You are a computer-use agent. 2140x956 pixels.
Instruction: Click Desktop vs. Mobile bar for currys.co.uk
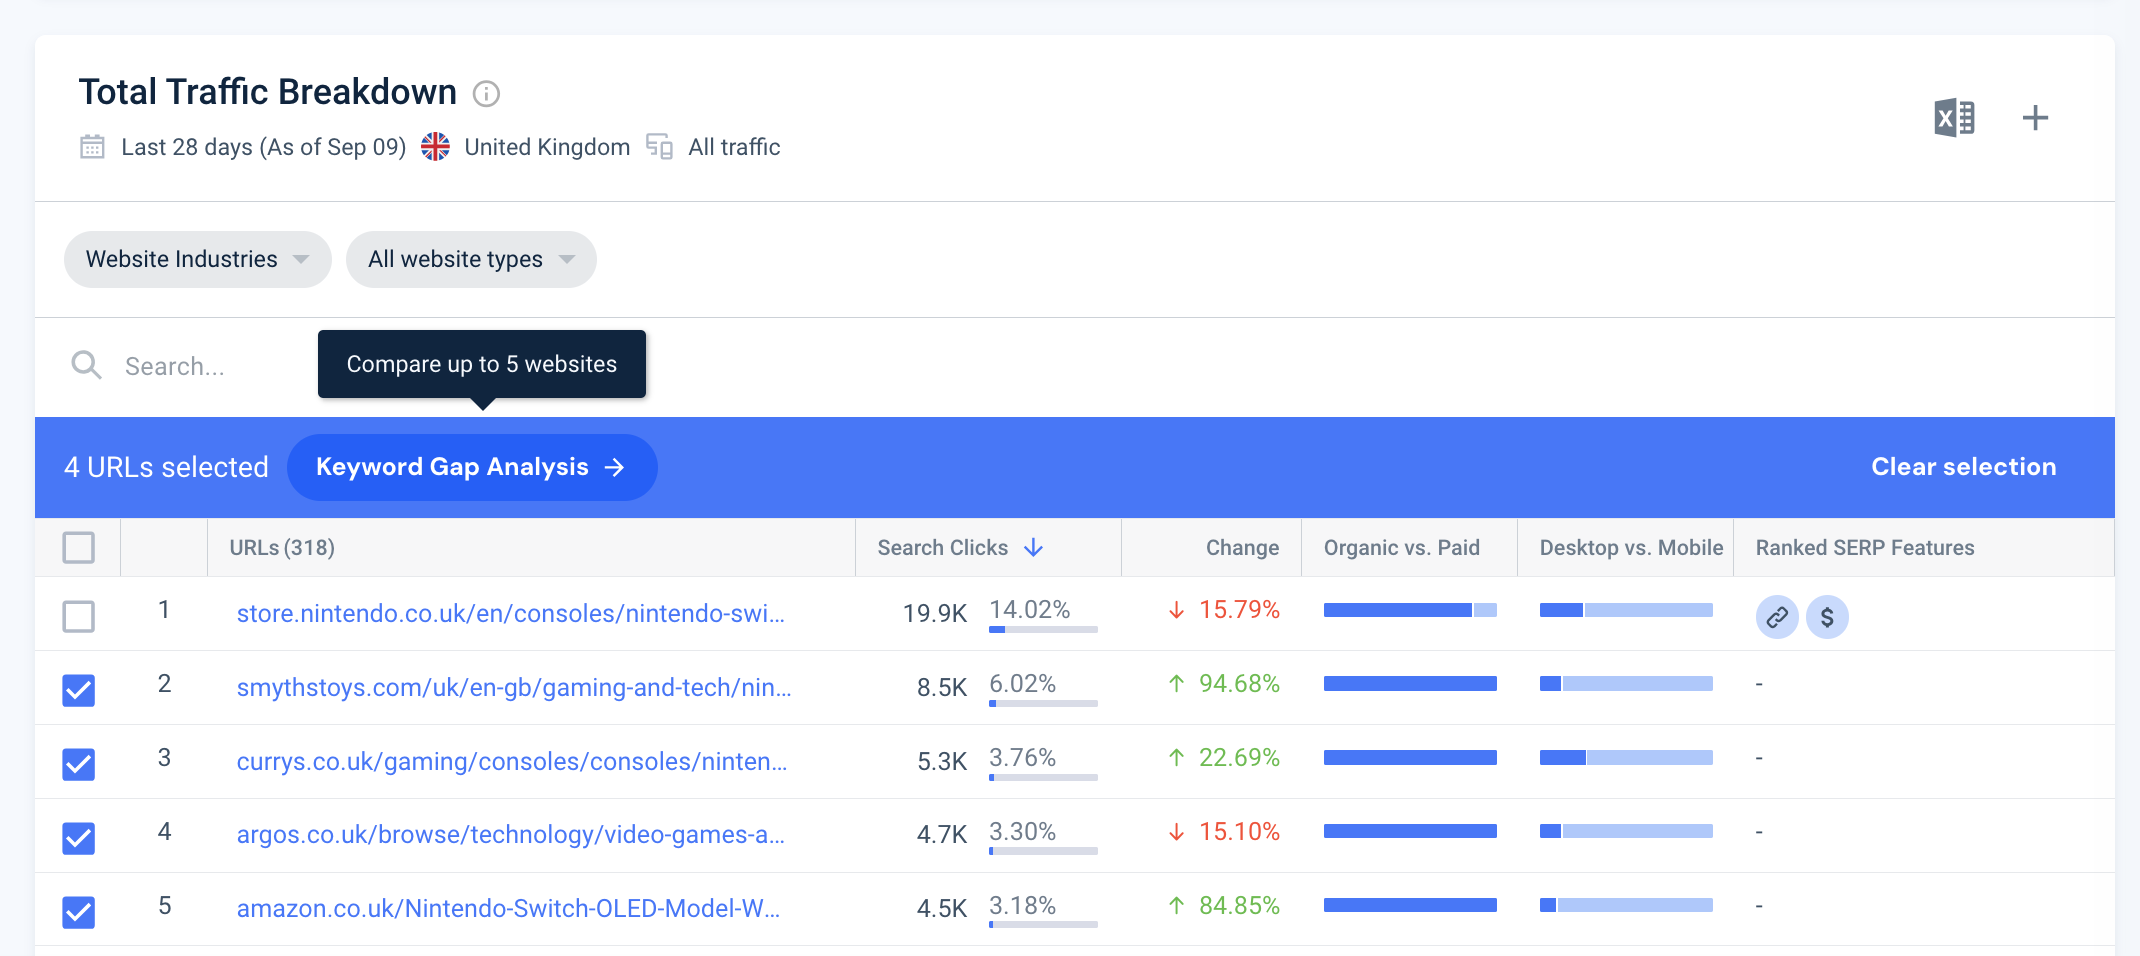(x=1626, y=758)
